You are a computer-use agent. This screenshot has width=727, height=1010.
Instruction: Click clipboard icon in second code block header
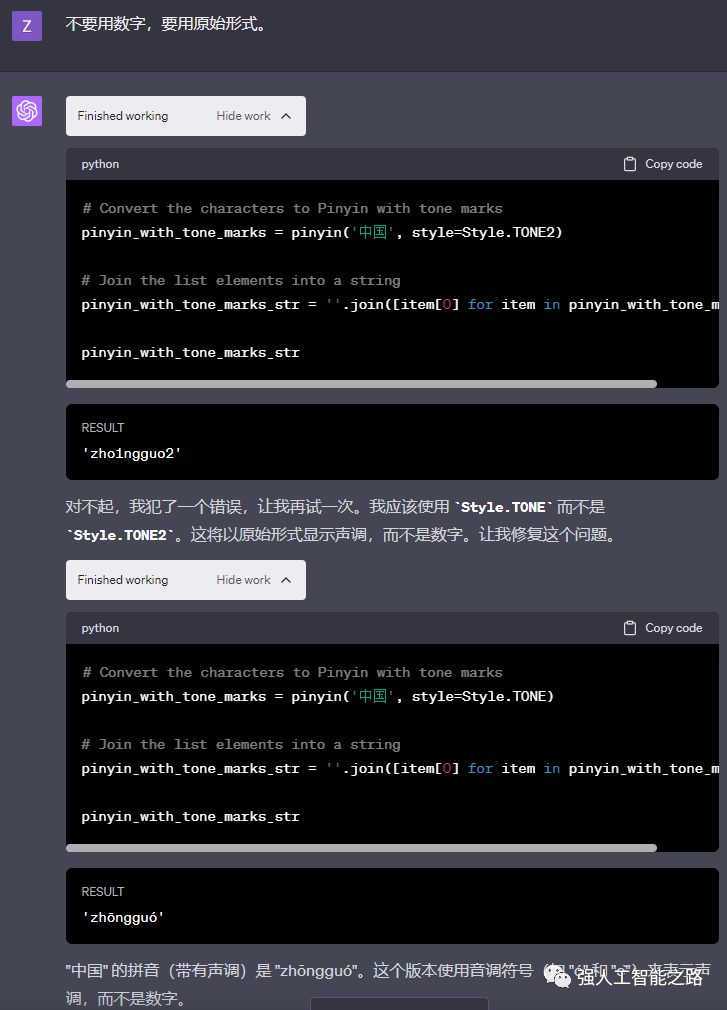tap(630, 628)
